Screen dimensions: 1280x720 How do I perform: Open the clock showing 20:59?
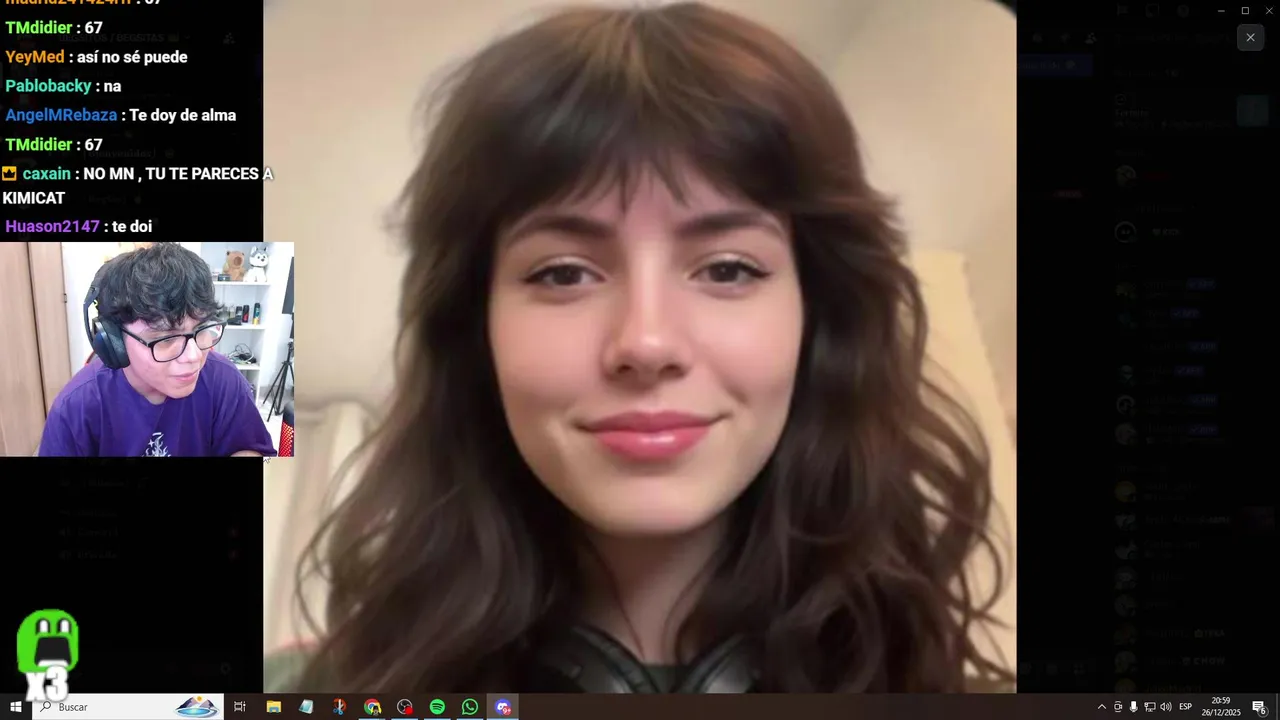tap(1221, 707)
